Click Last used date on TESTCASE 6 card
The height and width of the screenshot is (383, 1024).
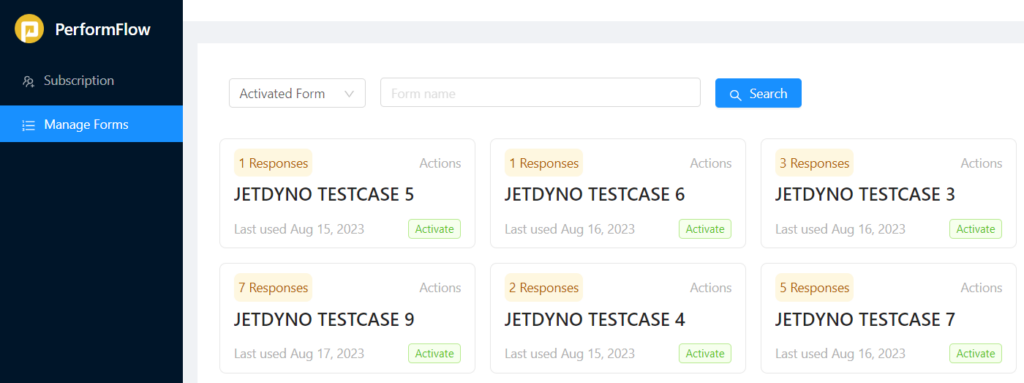coord(569,229)
